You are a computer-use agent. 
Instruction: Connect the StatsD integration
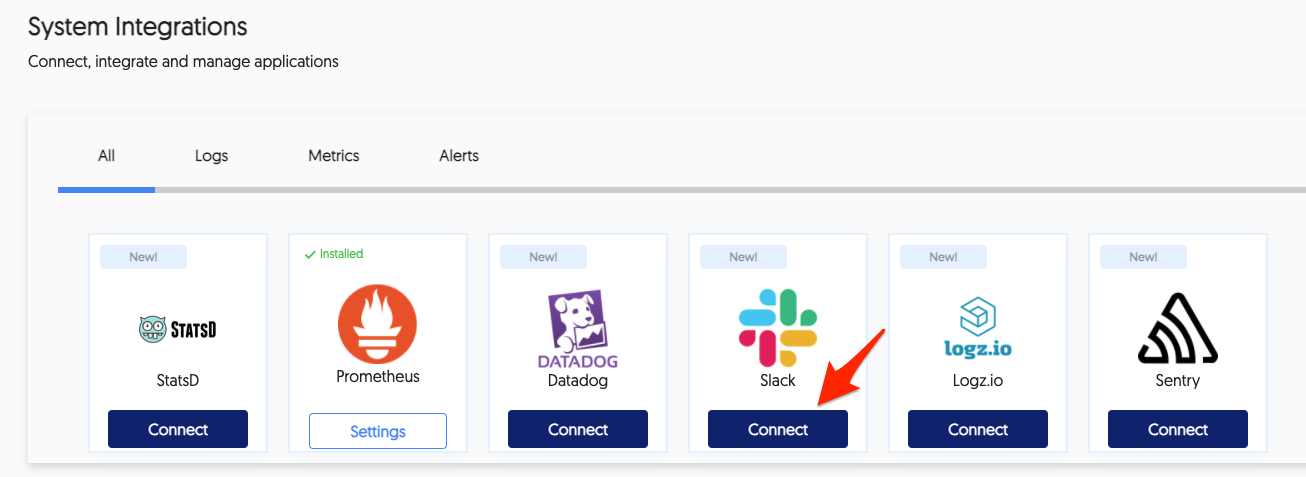click(178, 429)
